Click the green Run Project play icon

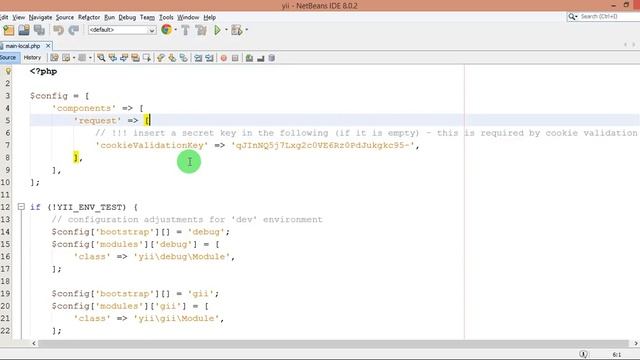pyautogui.click(x=217, y=30)
